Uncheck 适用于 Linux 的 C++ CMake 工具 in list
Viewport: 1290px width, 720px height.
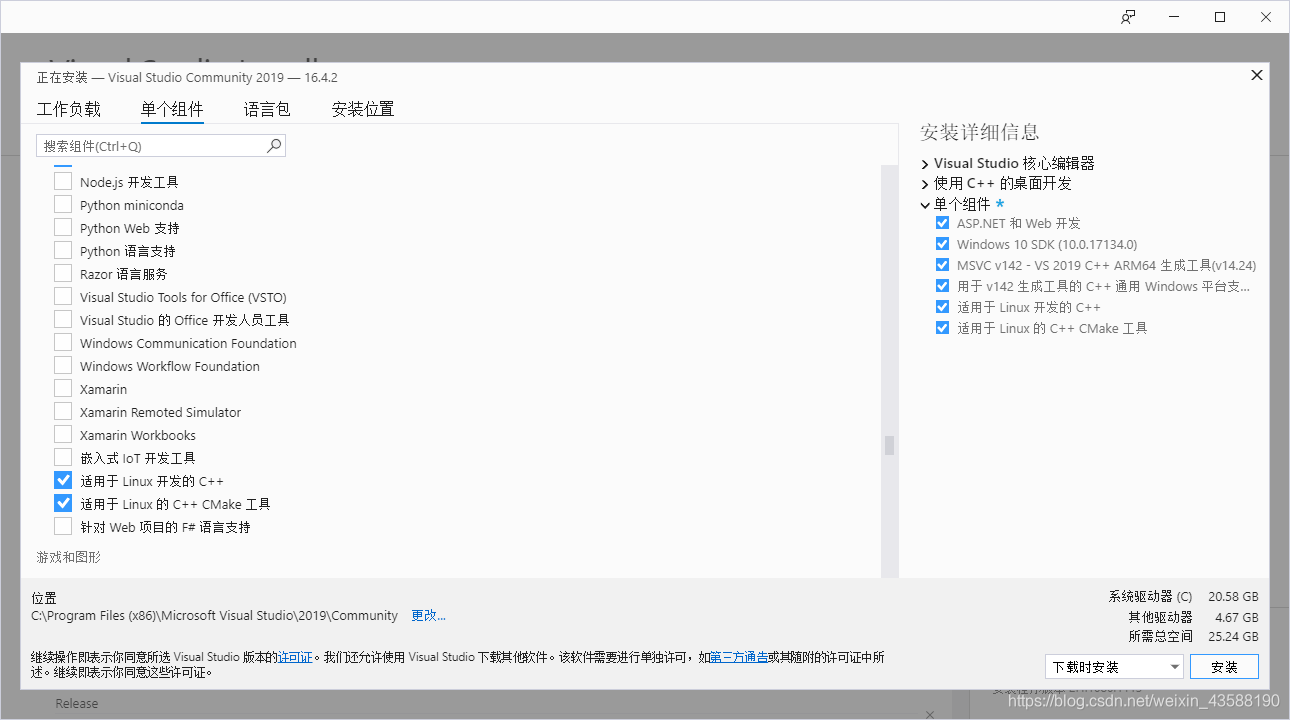63,504
